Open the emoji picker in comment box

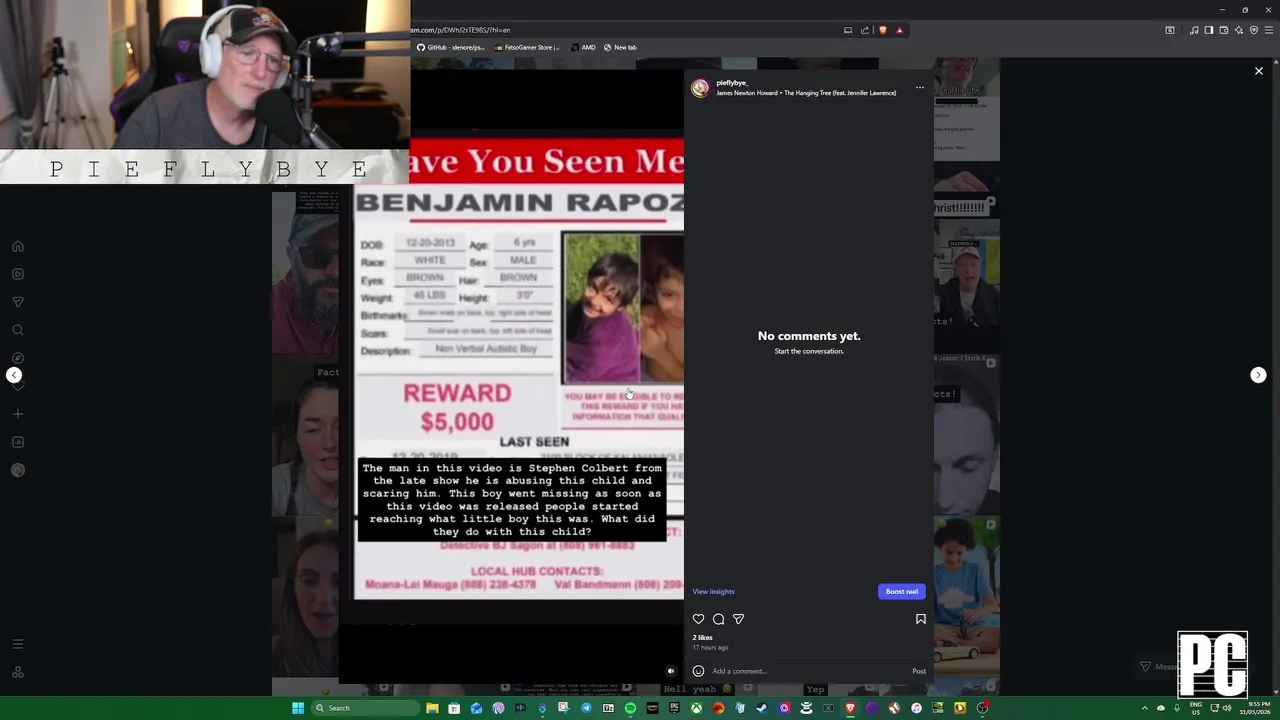pos(698,671)
